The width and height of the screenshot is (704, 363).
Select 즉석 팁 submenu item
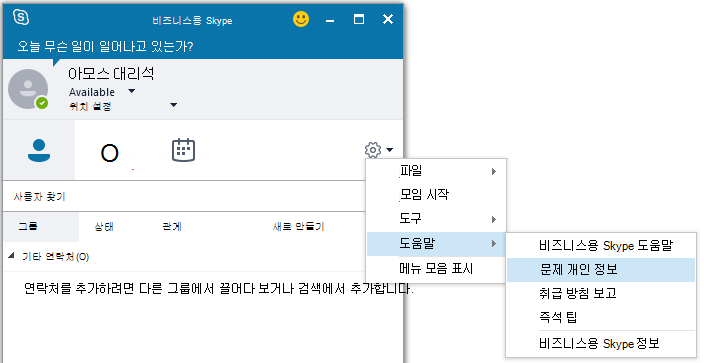(601, 317)
